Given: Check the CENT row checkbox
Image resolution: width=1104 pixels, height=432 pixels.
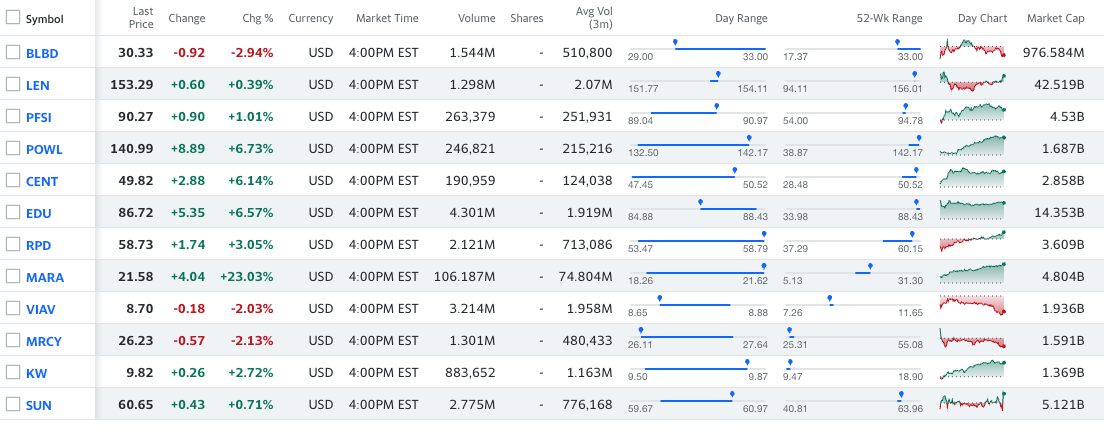Looking at the screenshot, I should (x=13, y=180).
